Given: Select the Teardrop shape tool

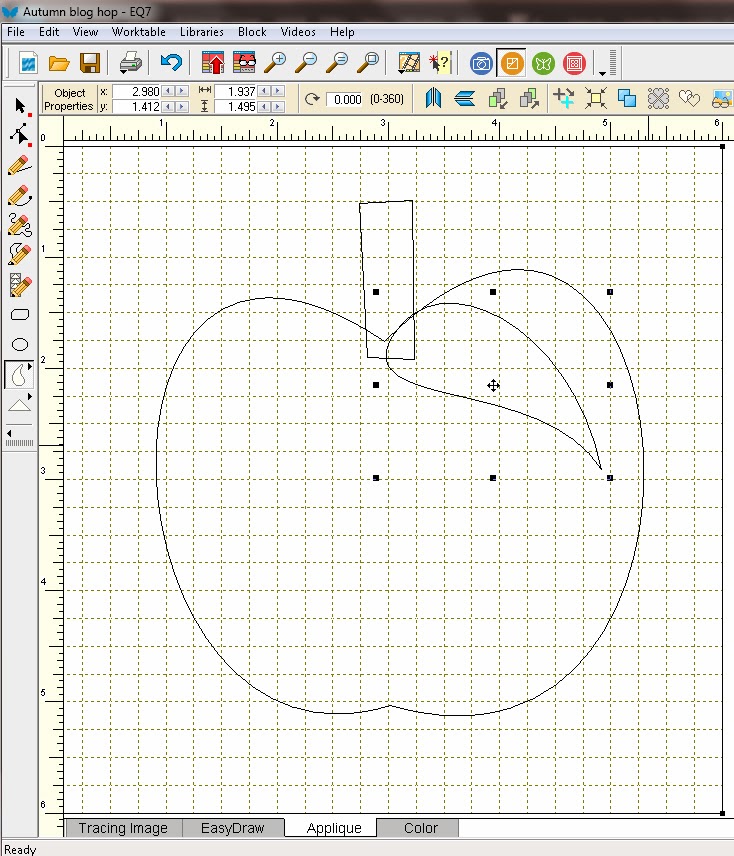Looking at the screenshot, I should click(x=19, y=374).
